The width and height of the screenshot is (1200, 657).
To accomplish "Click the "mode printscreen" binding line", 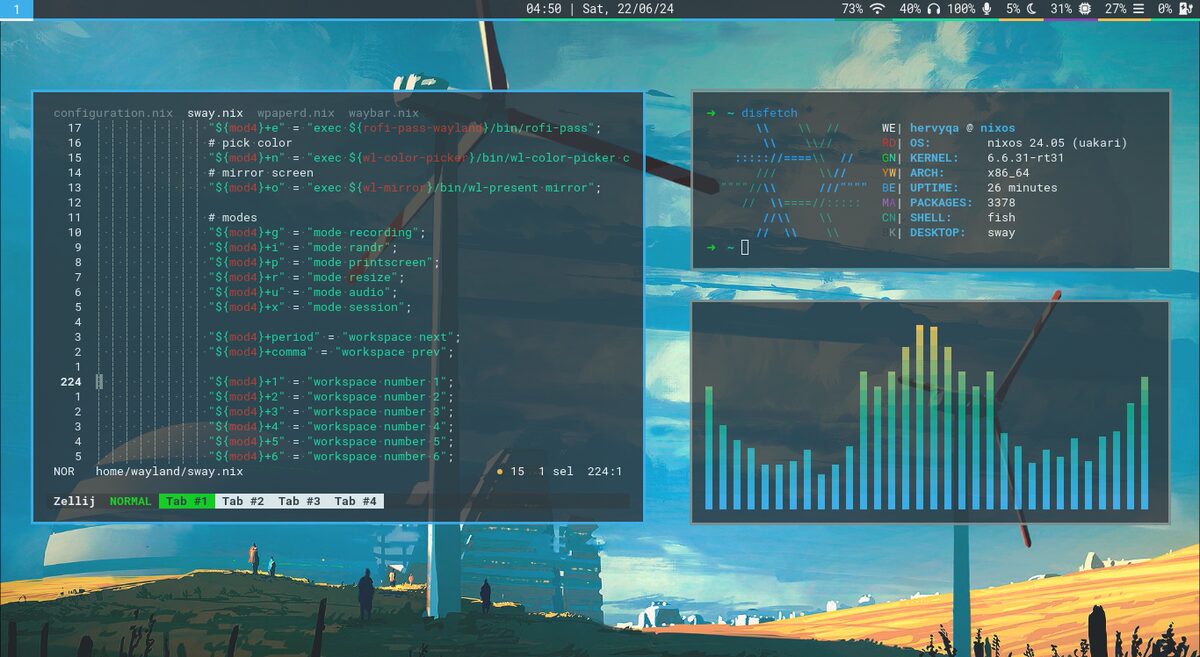I will [325, 262].
